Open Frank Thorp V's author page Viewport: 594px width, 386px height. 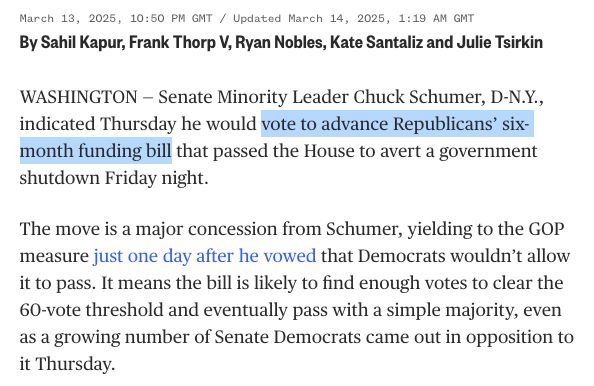click(179, 42)
